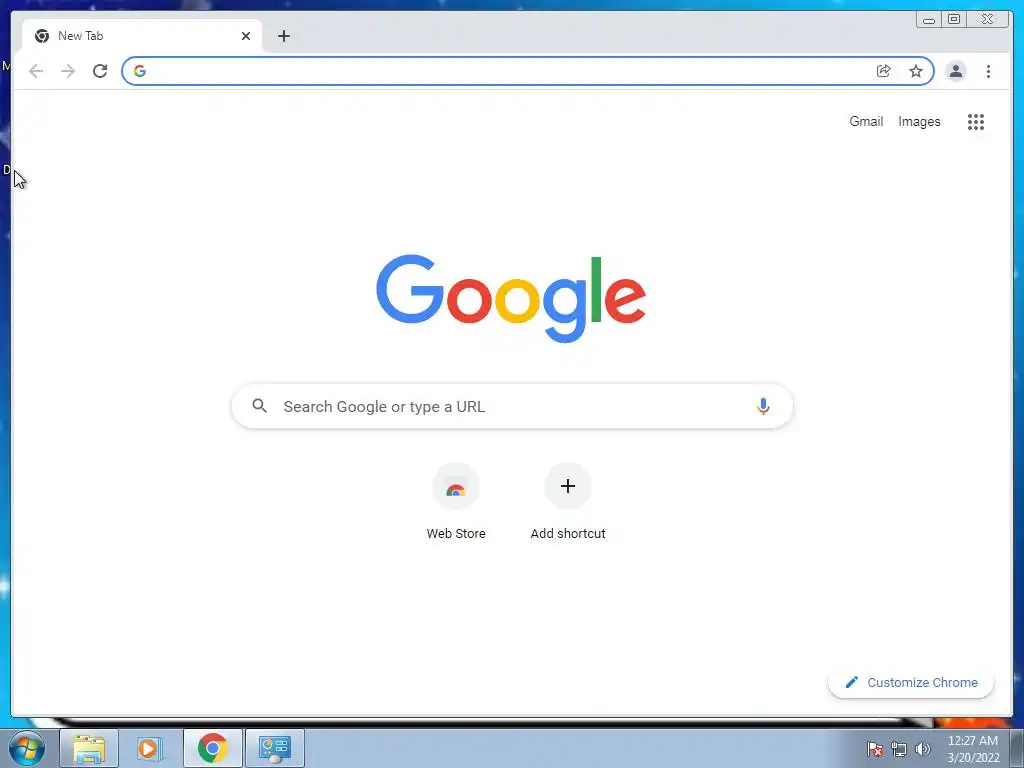Click the Google icon in the address bar

click(140, 71)
